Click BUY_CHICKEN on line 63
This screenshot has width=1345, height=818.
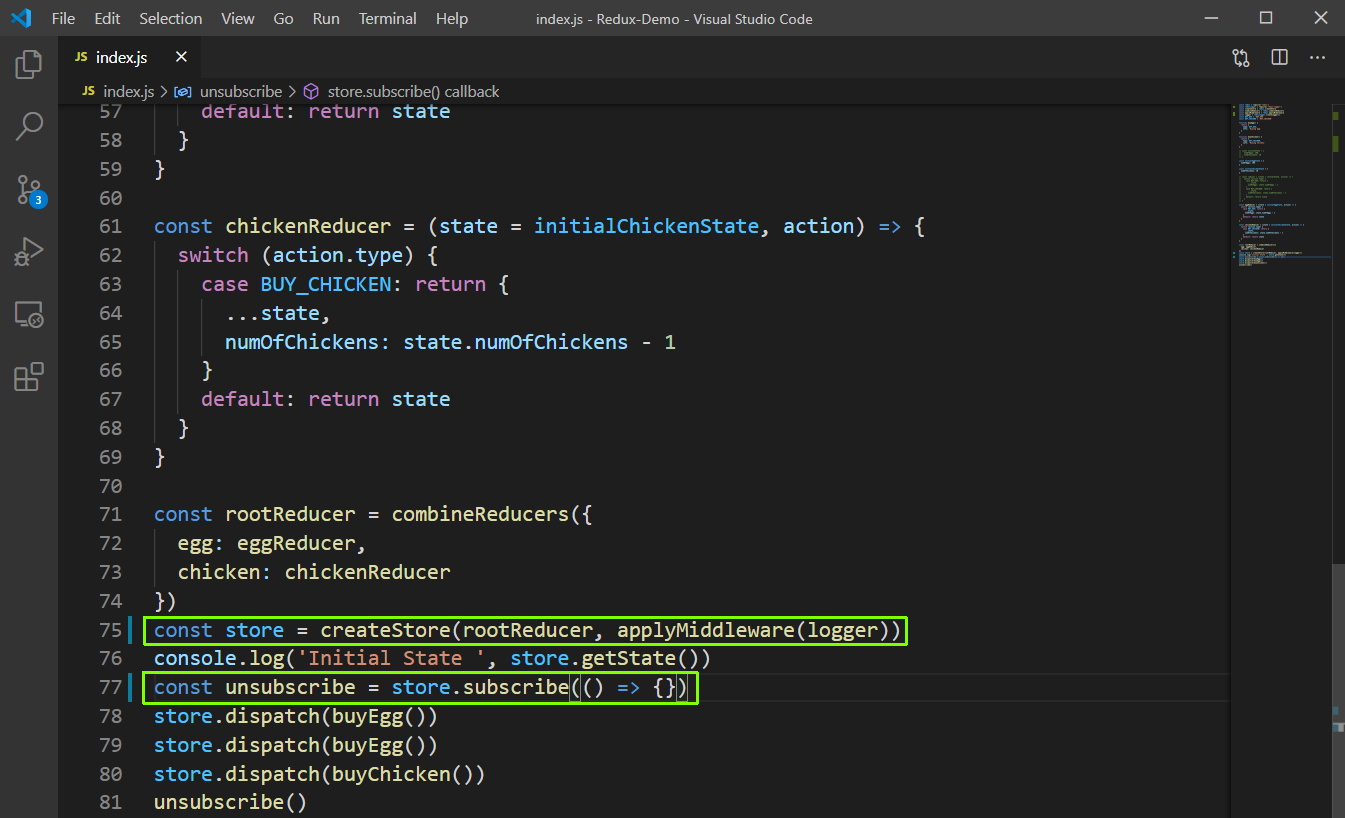tap(326, 284)
